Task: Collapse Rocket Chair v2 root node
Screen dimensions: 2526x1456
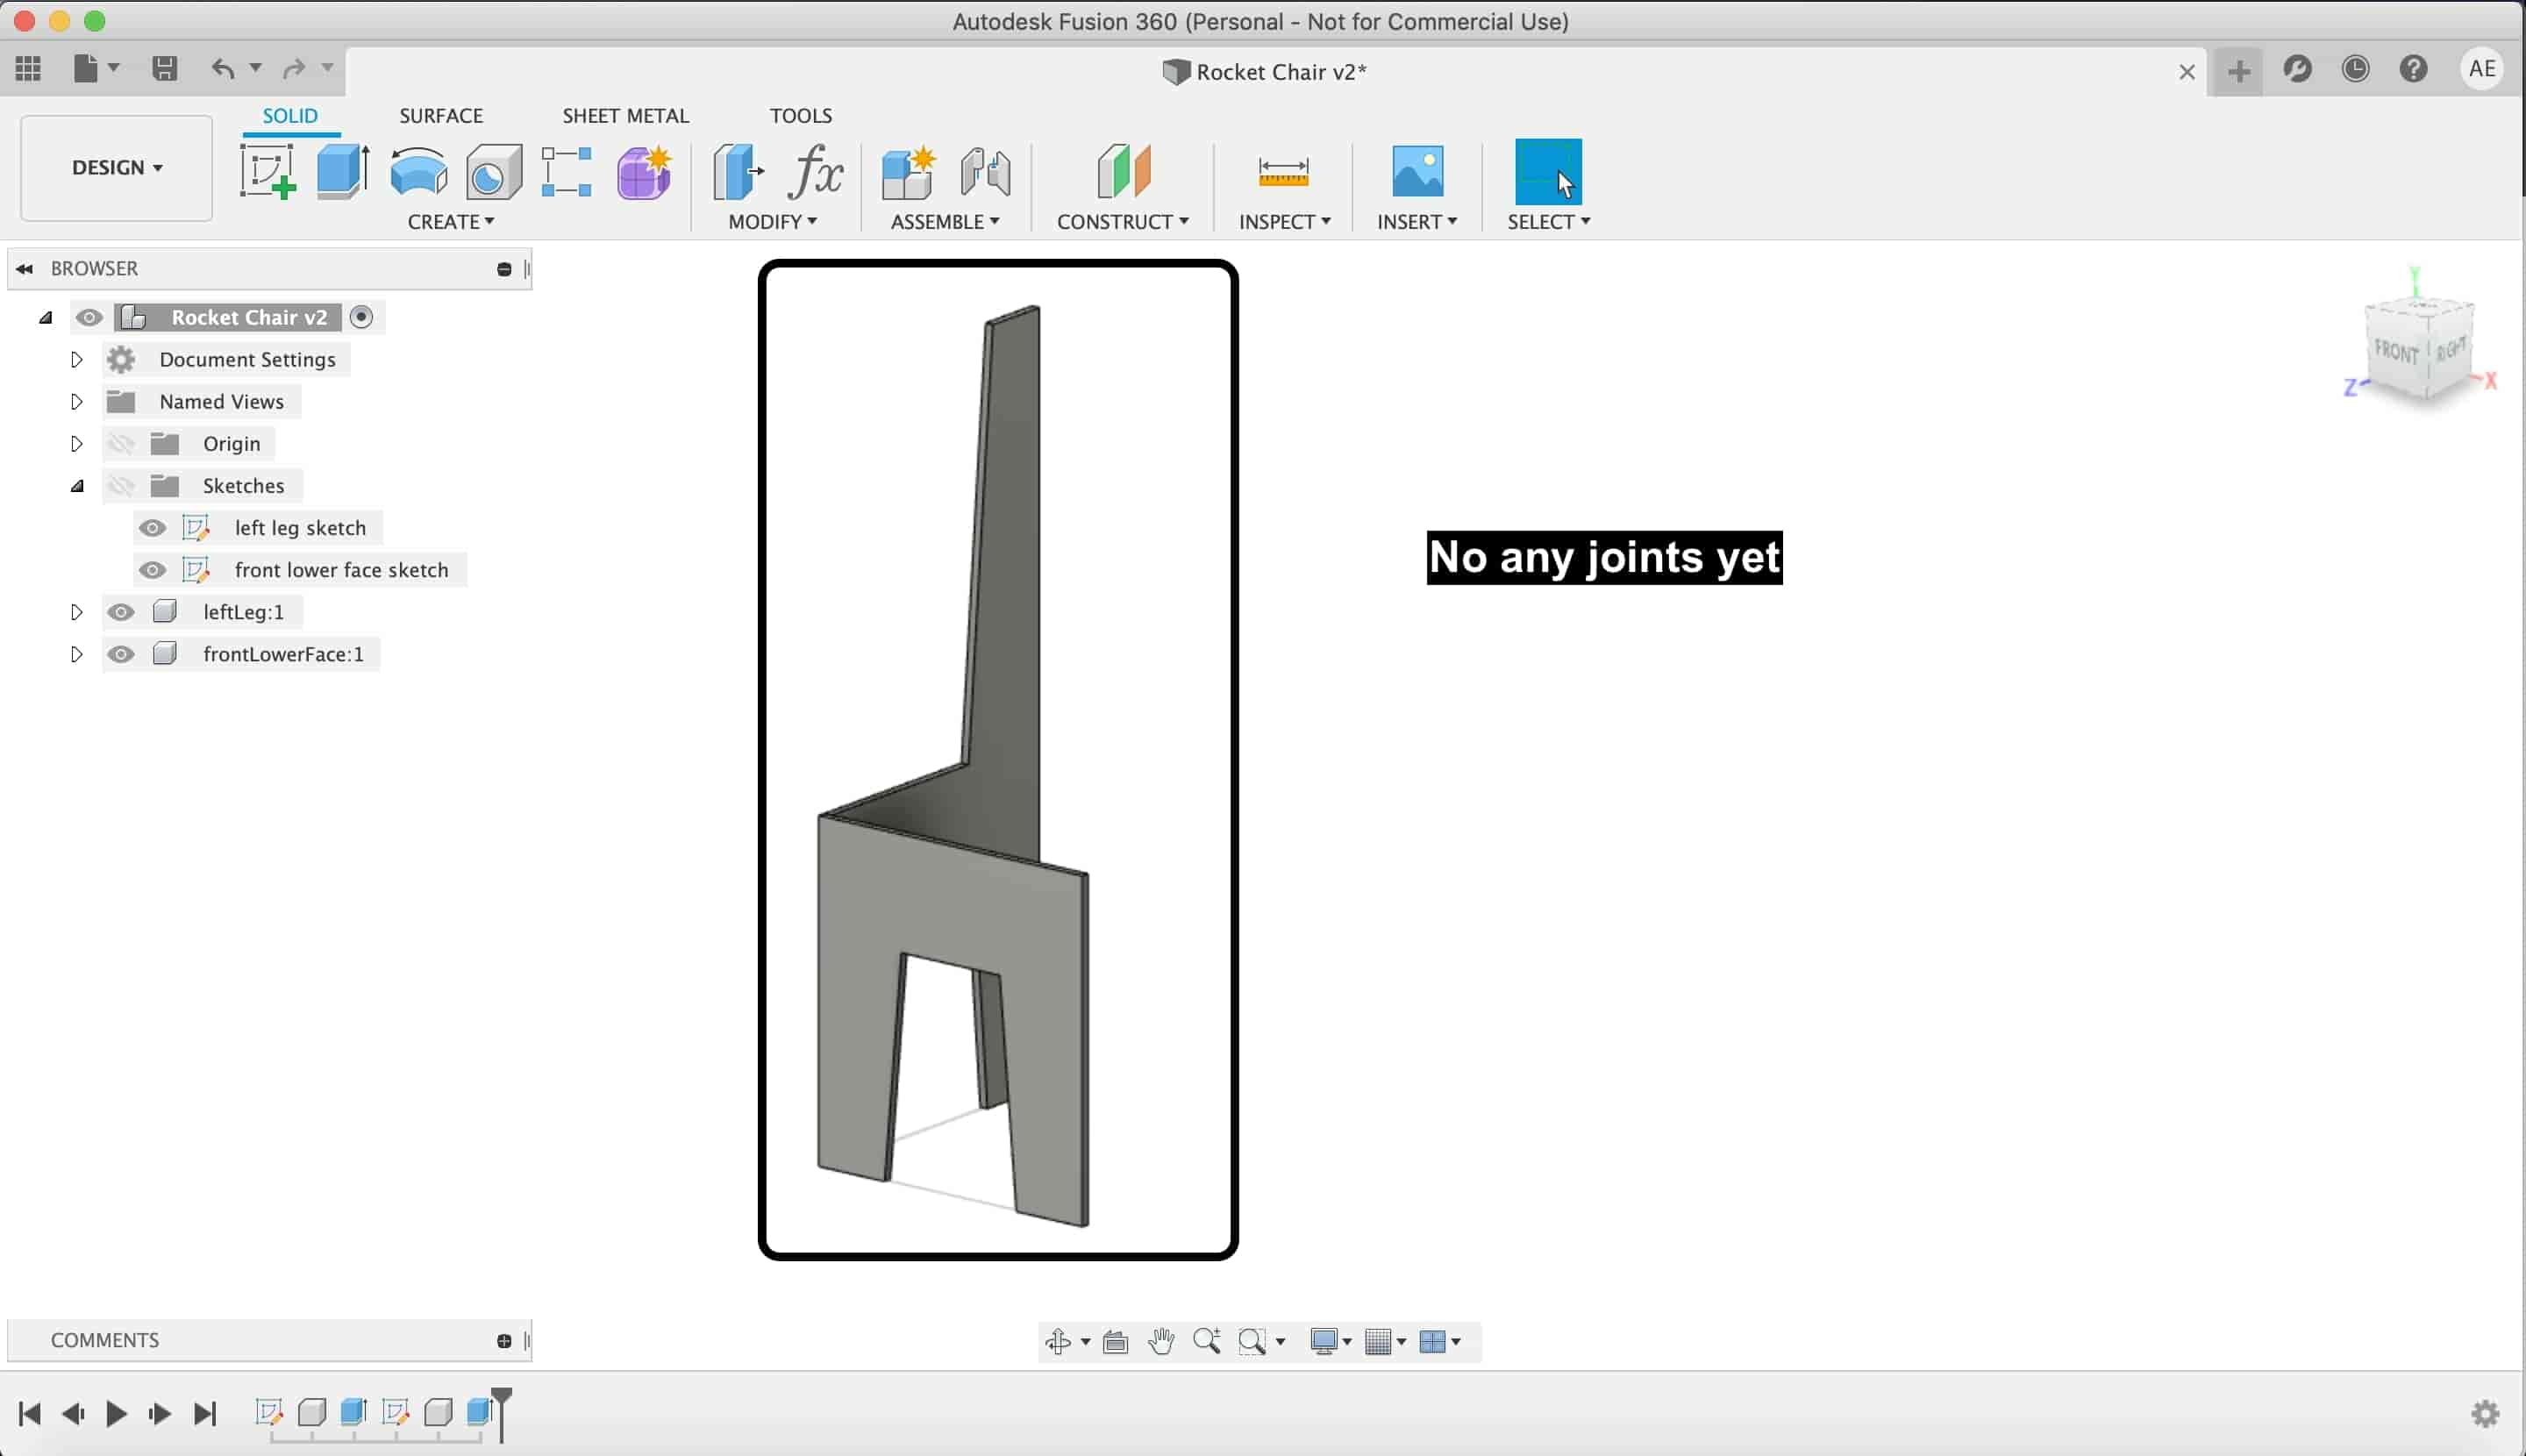Action: tap(45, 317)
